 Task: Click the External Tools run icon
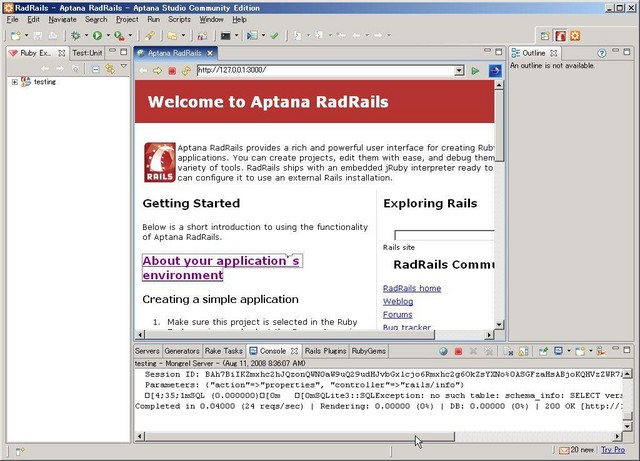coord(119,36)
